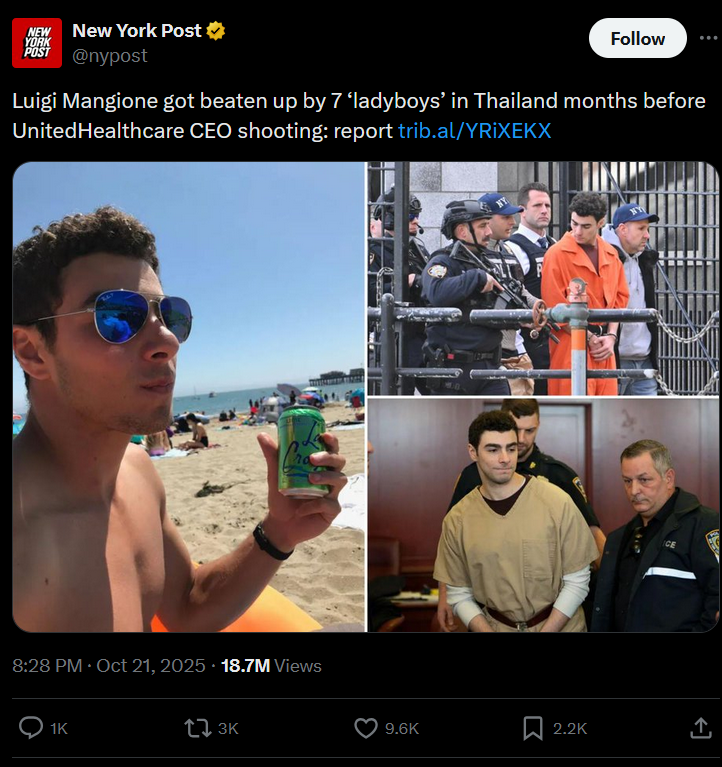Open the beach selfie photo

click(x=189, y=397)
